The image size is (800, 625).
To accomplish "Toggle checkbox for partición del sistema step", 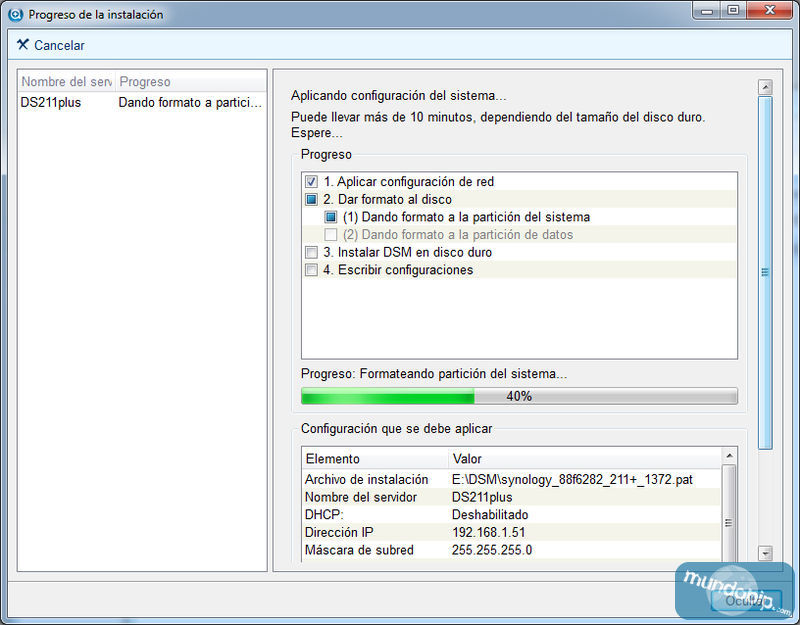I will (331, 217).
